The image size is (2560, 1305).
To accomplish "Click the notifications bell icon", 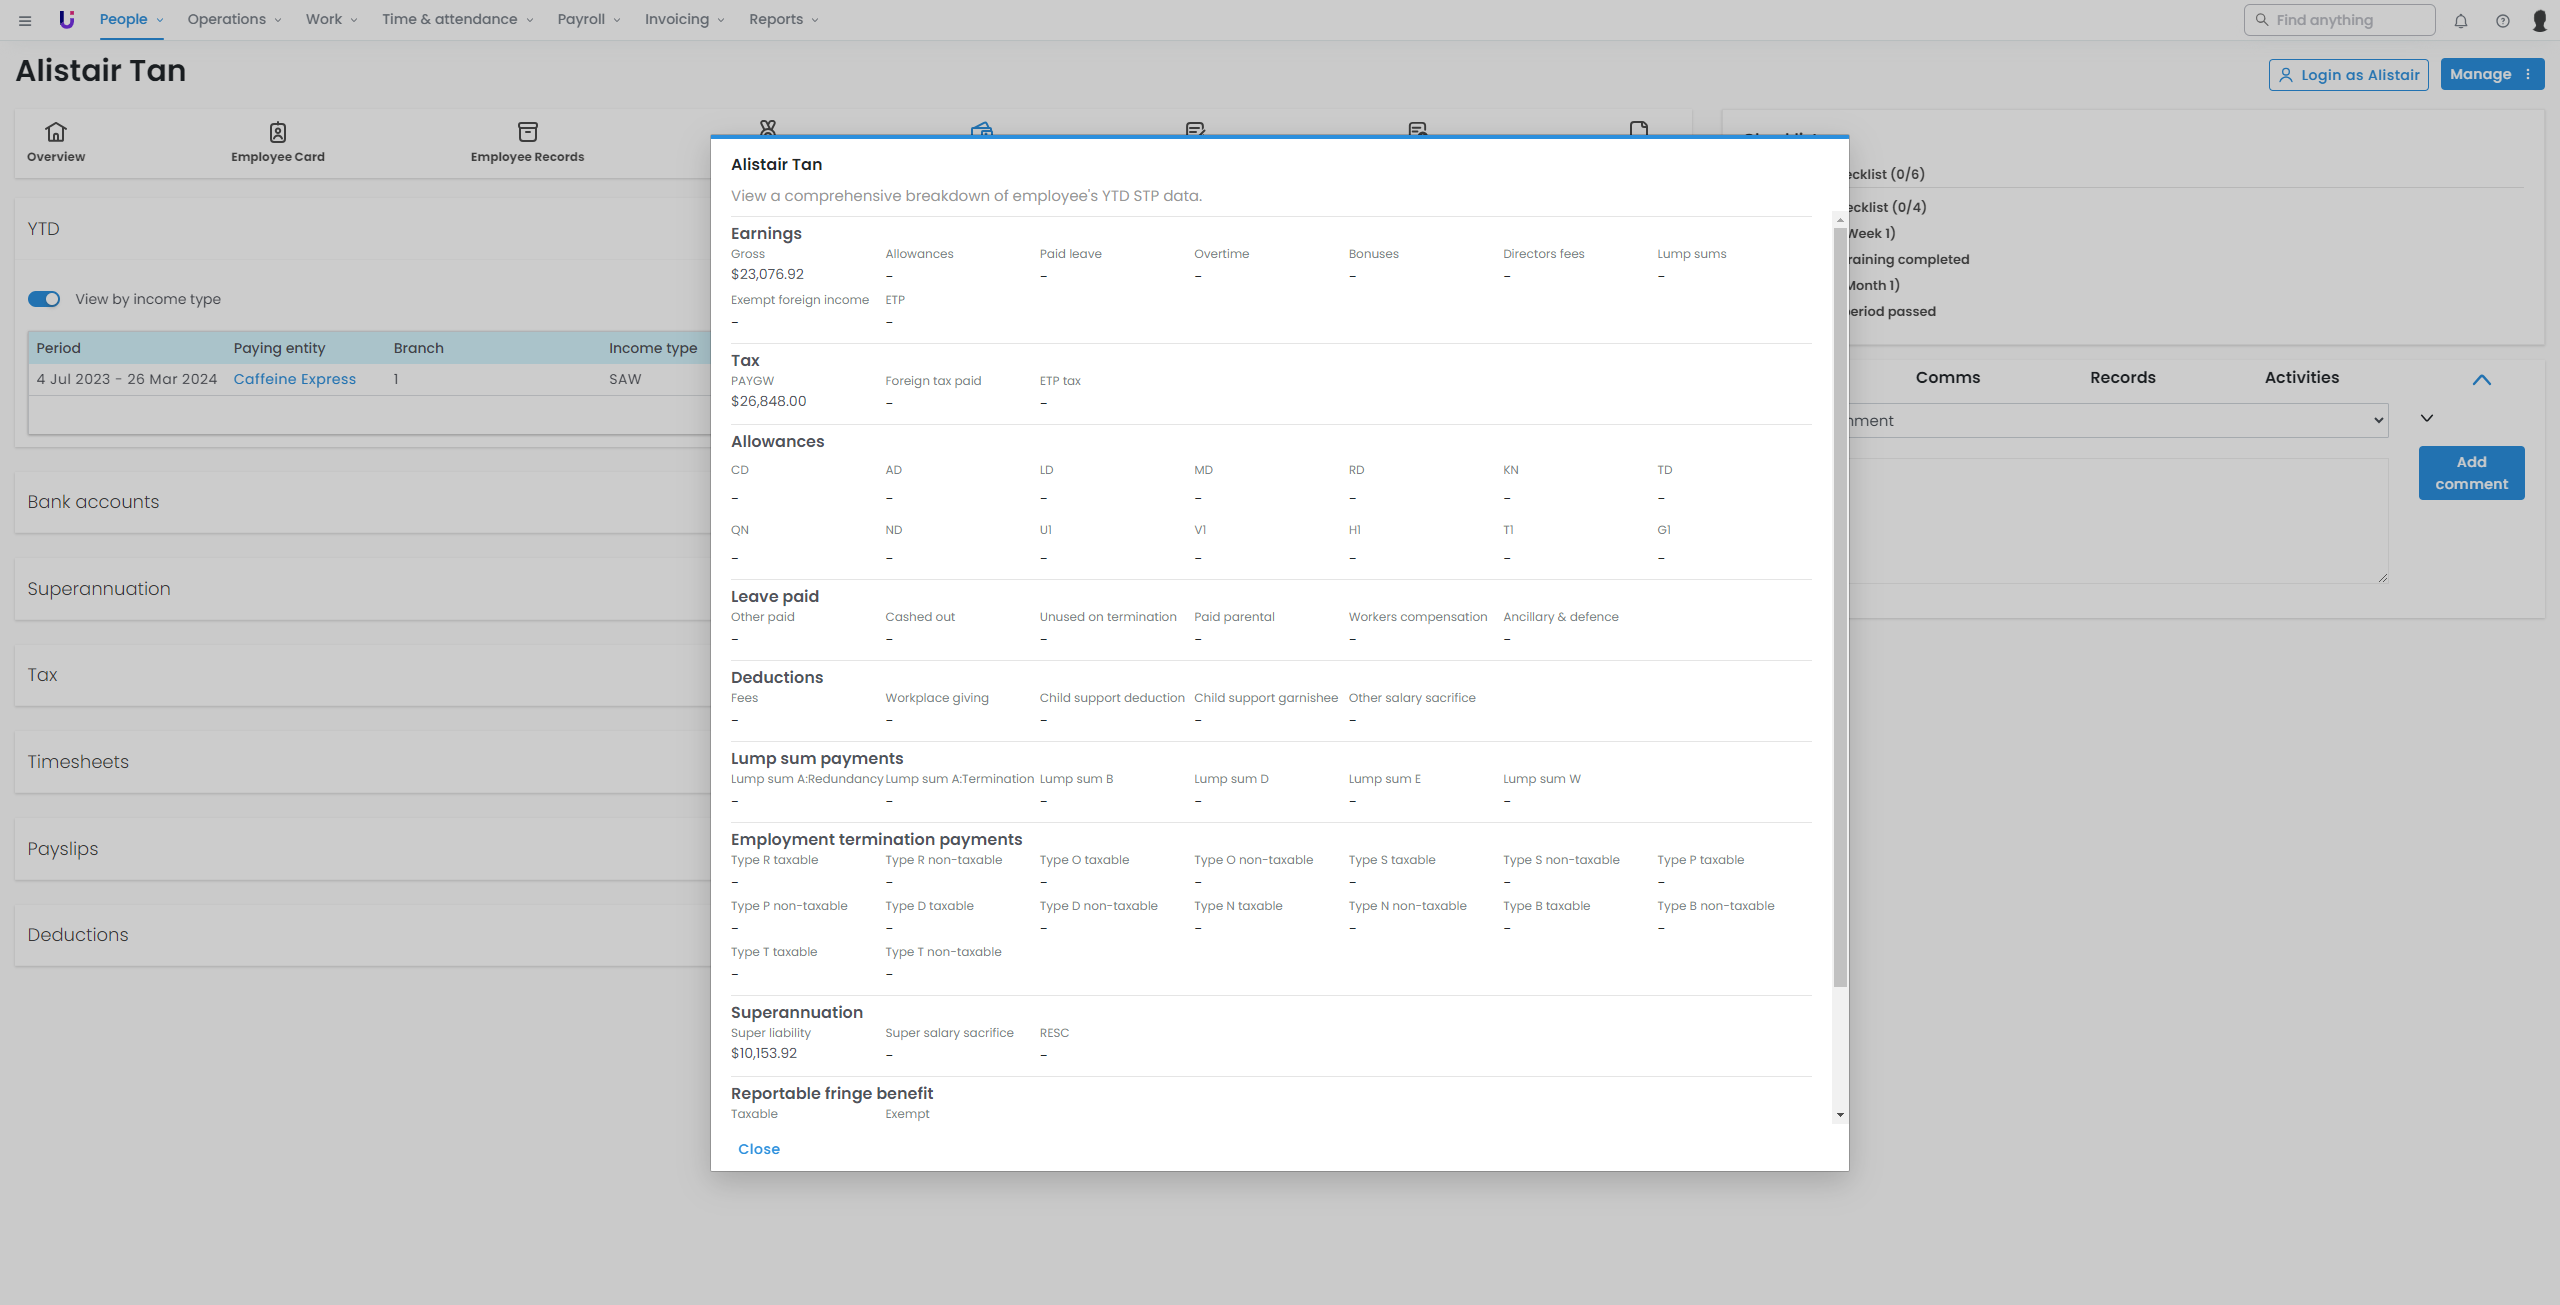I will click(x=2461, y=20).
